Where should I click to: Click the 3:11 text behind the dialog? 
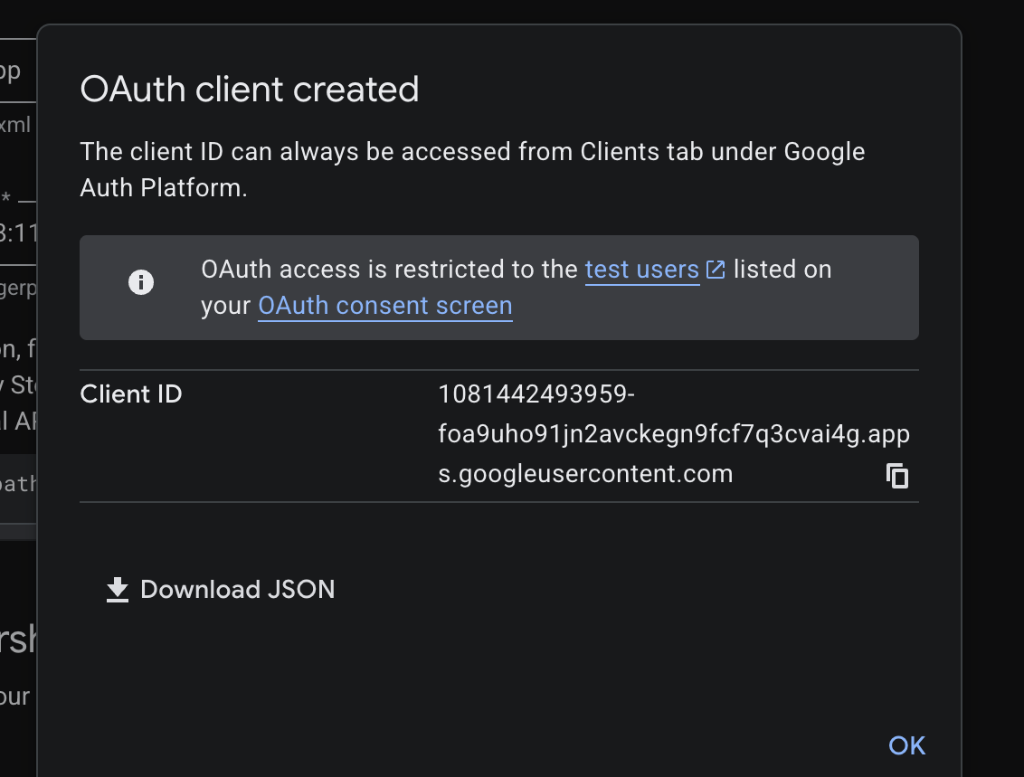[18, 232]
